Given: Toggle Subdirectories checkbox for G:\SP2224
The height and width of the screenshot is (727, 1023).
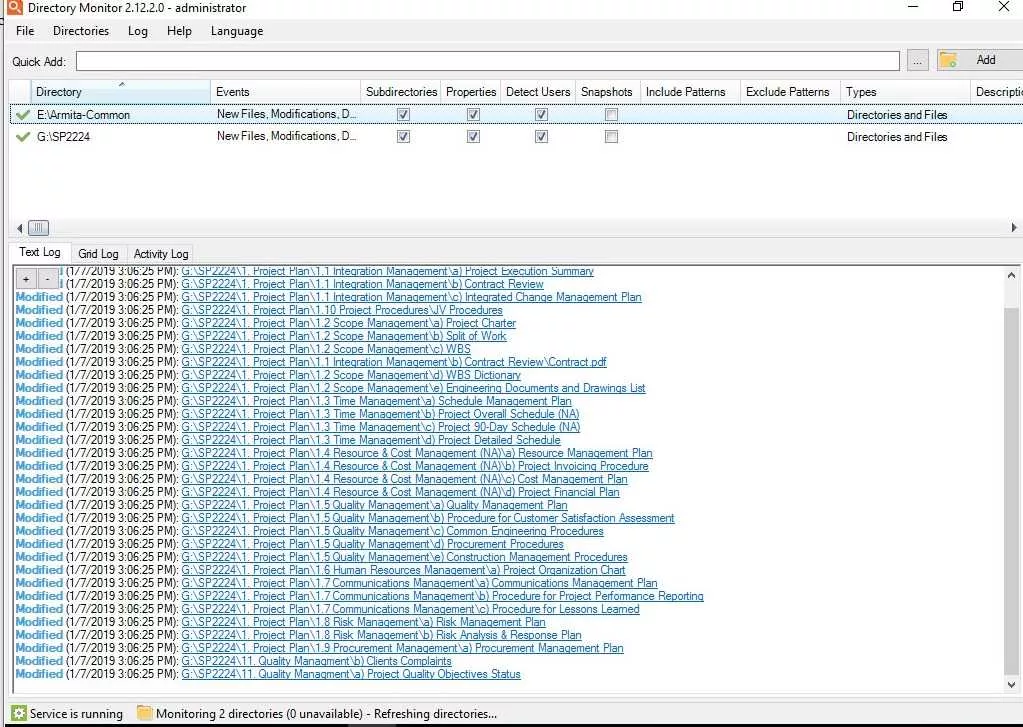Looking at the screenshot, I should (403, 137).
